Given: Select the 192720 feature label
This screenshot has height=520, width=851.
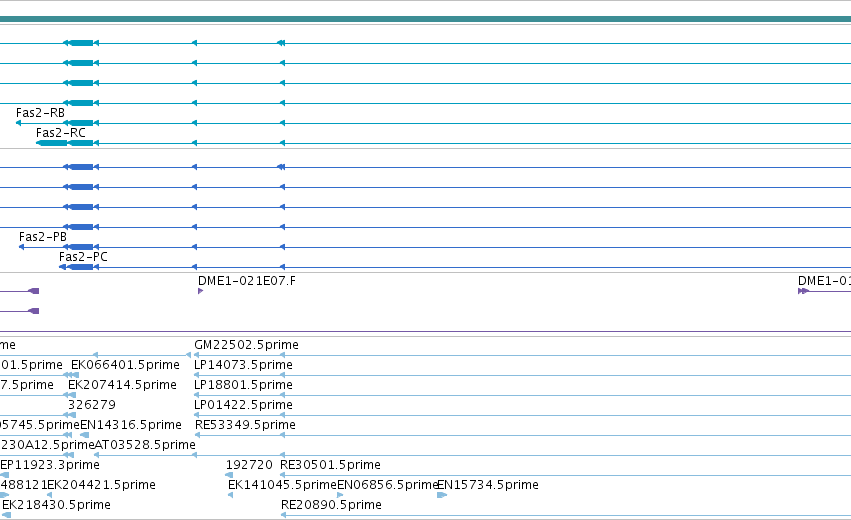Looking at the screenshot, I should tap(249, 465).
